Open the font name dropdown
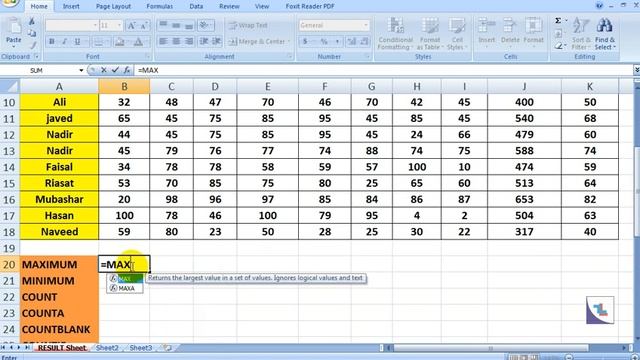 point(95,25)
